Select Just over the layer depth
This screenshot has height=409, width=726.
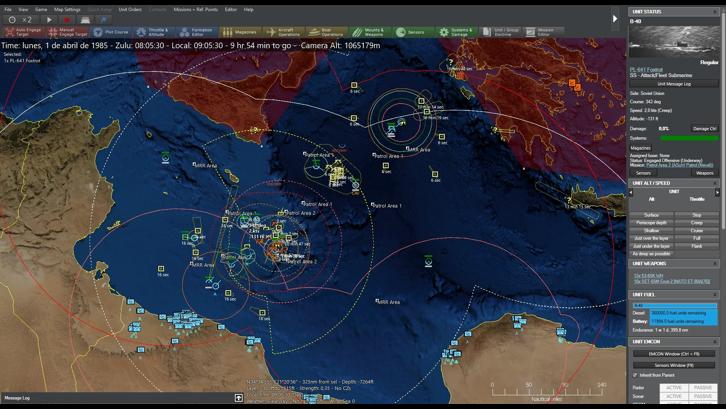coord(651,238)
